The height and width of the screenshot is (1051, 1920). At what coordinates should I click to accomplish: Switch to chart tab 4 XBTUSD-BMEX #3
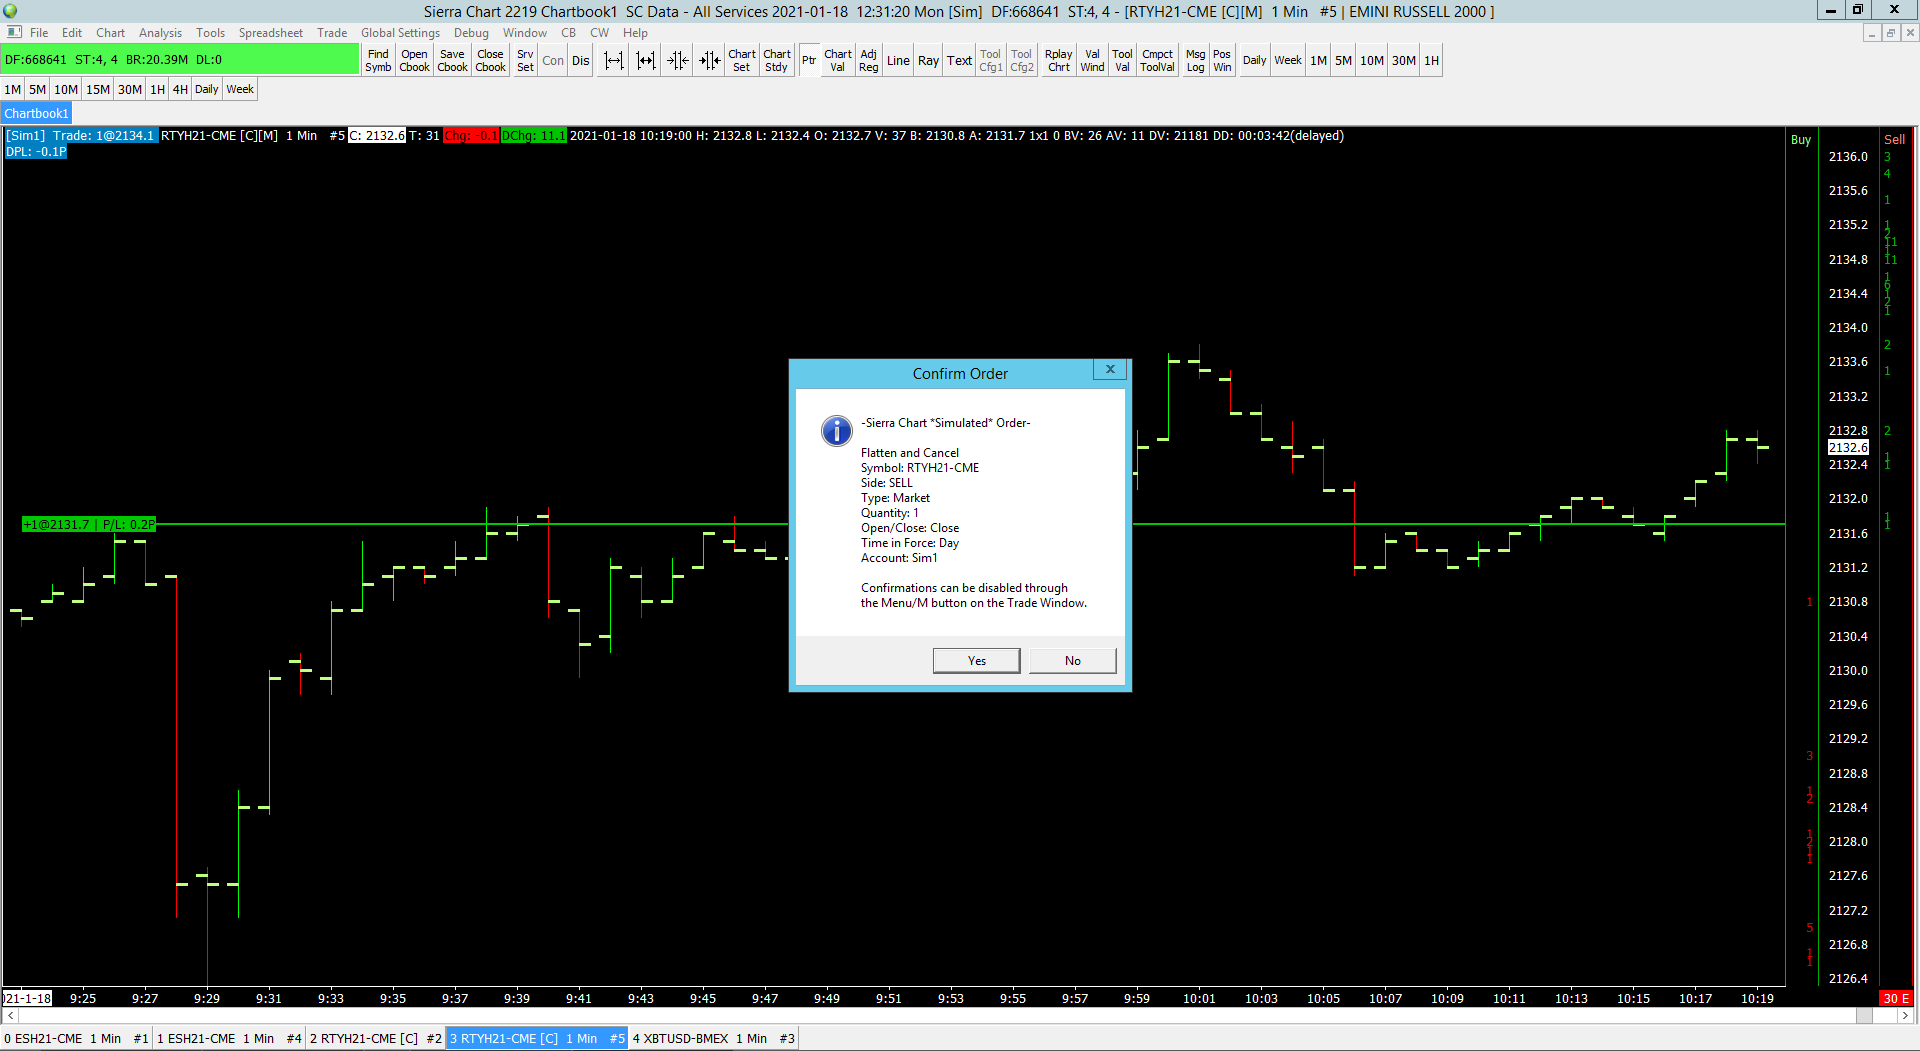(x=713, y=1039)
